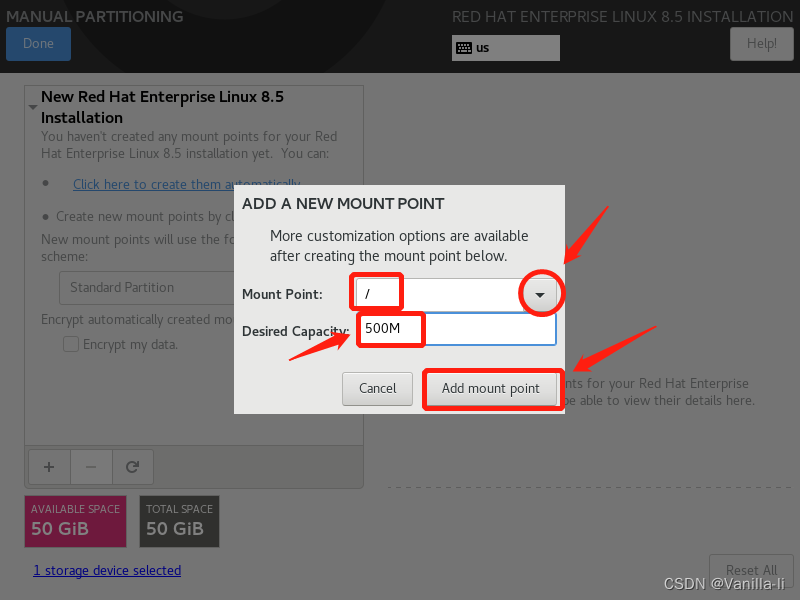Click the RED HAT ENTERPRISE LINUX 8.5 INSTALLATION title

pos(622,17)
